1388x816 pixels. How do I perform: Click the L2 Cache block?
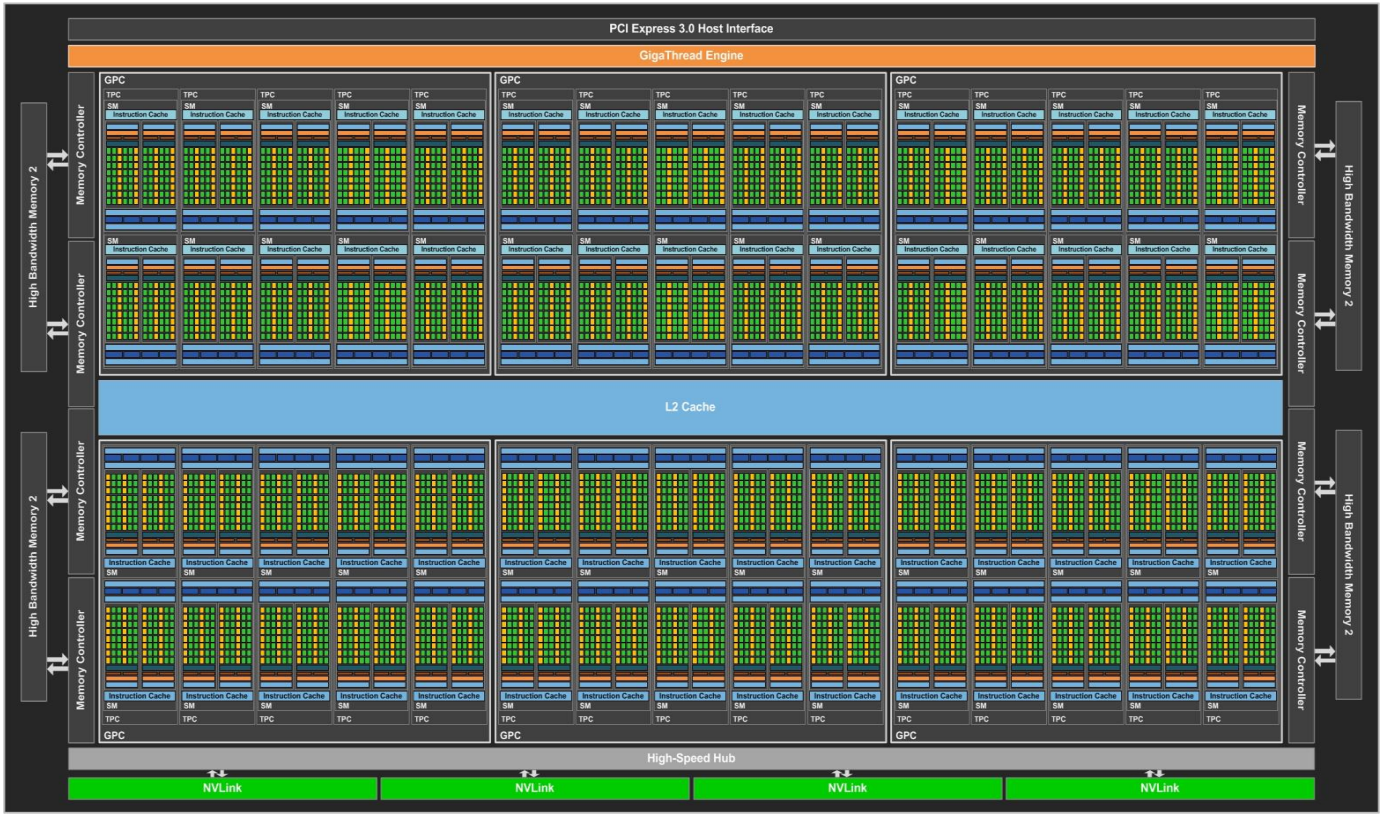click(x=690, y=407)
